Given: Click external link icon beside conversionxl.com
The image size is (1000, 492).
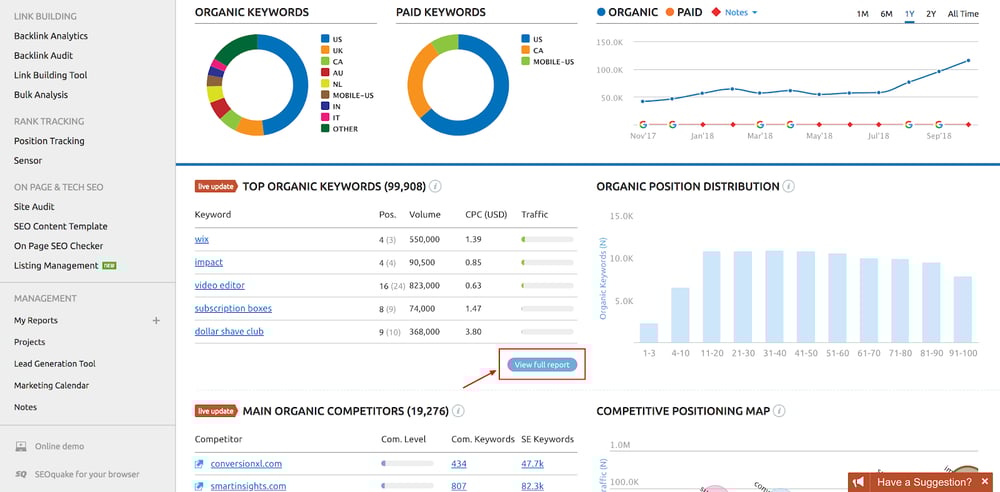Looking at the screenshot, I should coord(200,464).
